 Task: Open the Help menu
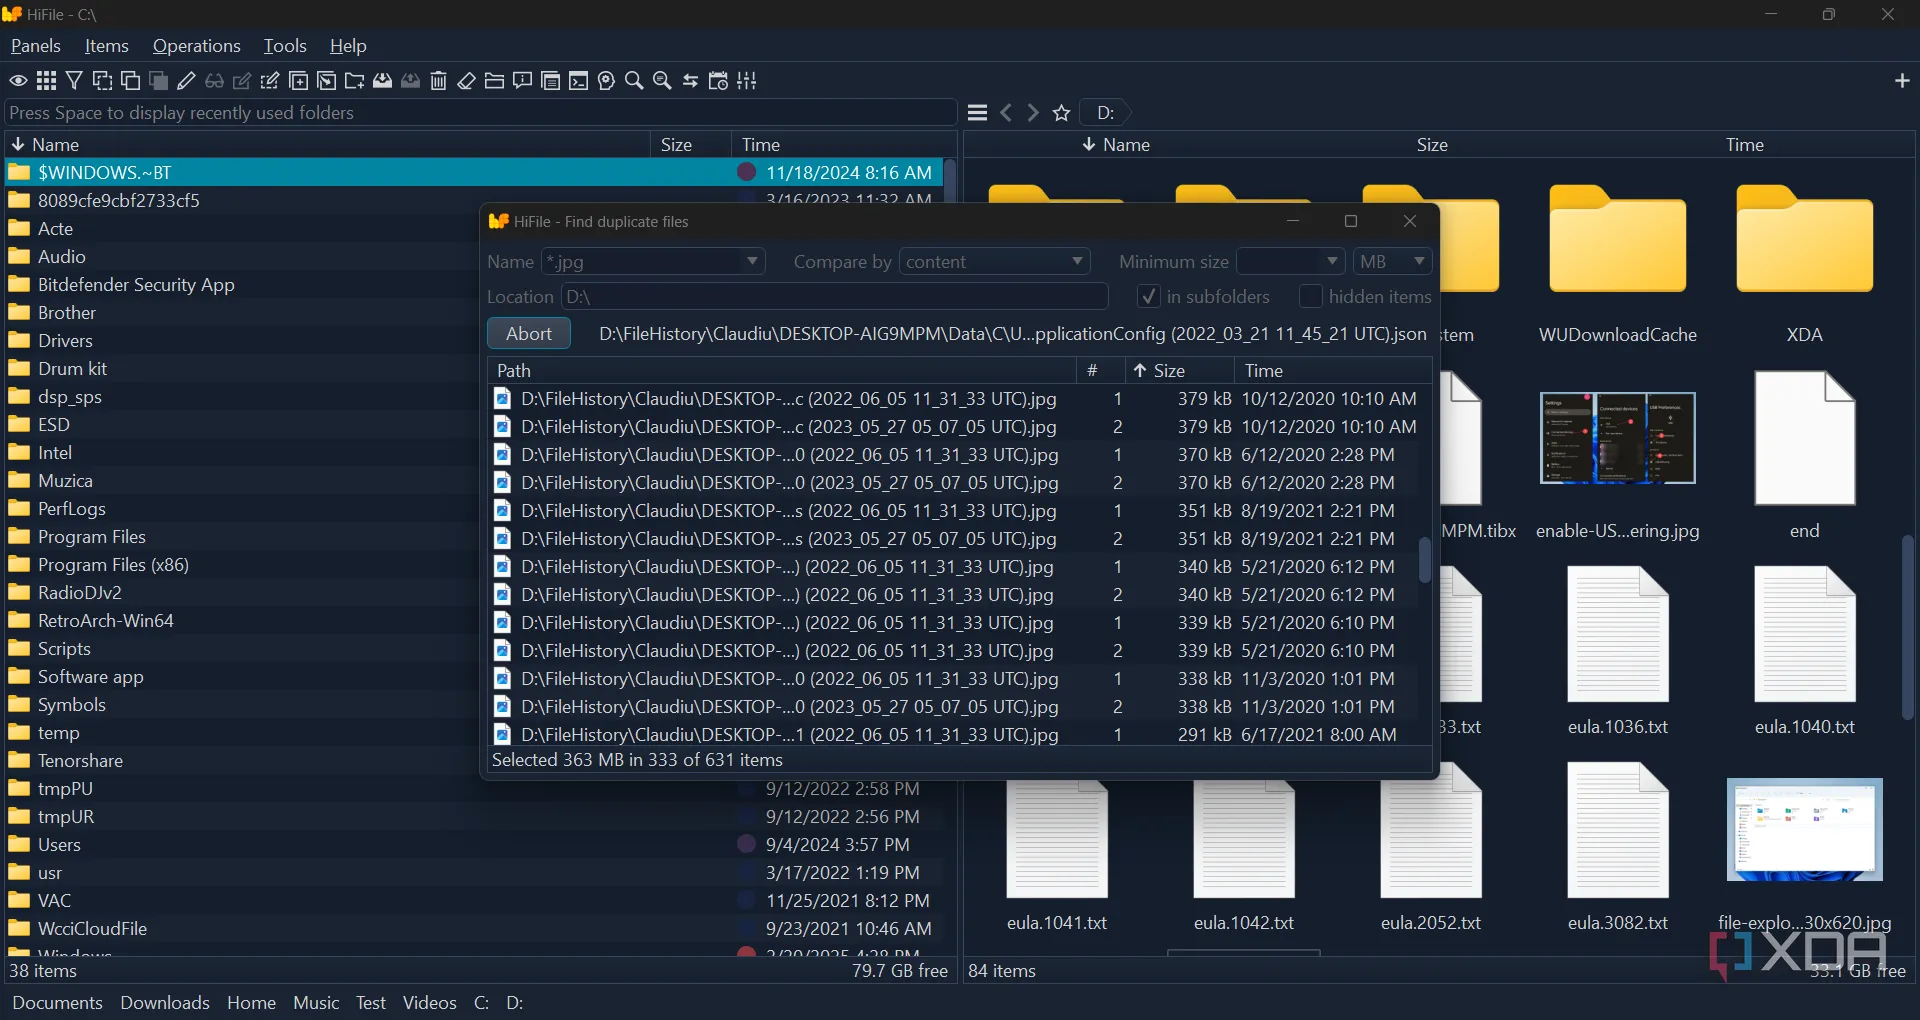click(x=348, y=46)
